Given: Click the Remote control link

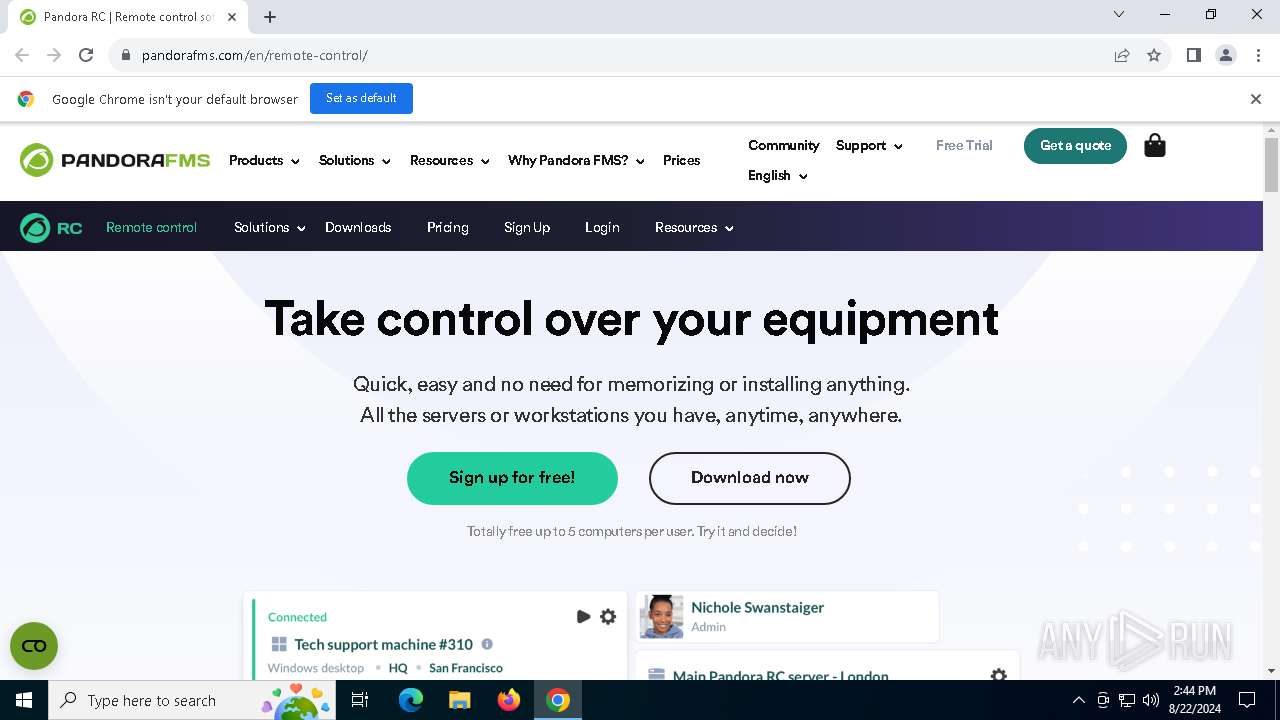Looking at the screenshot, I should (x=151, y=228).
